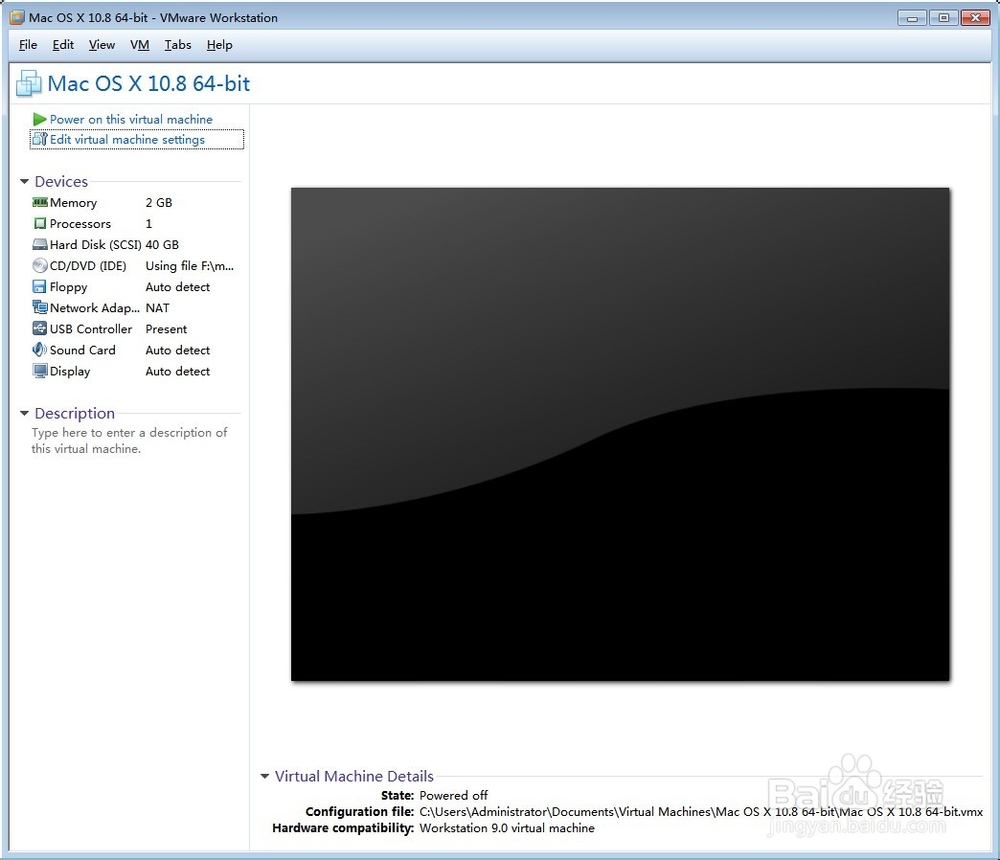The image size is (1000, 860).
Task: Click the USB Controller icon
Action: coord(40,329)
